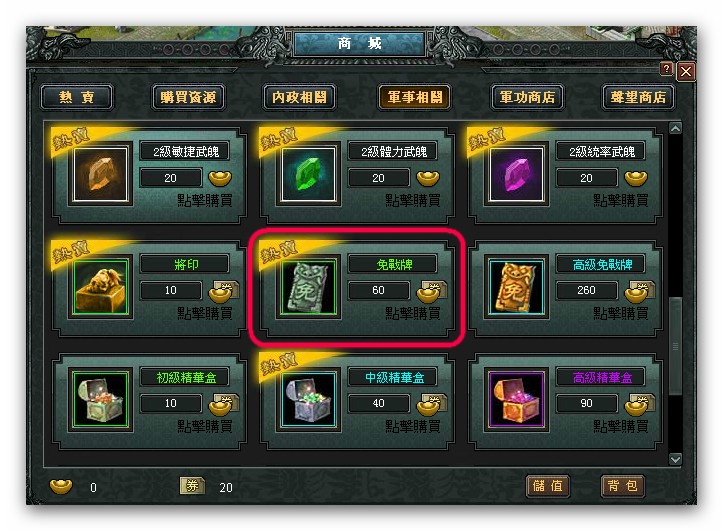The image size is (723, 531).
Task: Select the 高級精華盒 purple chest icon
Action: [516, 400]
